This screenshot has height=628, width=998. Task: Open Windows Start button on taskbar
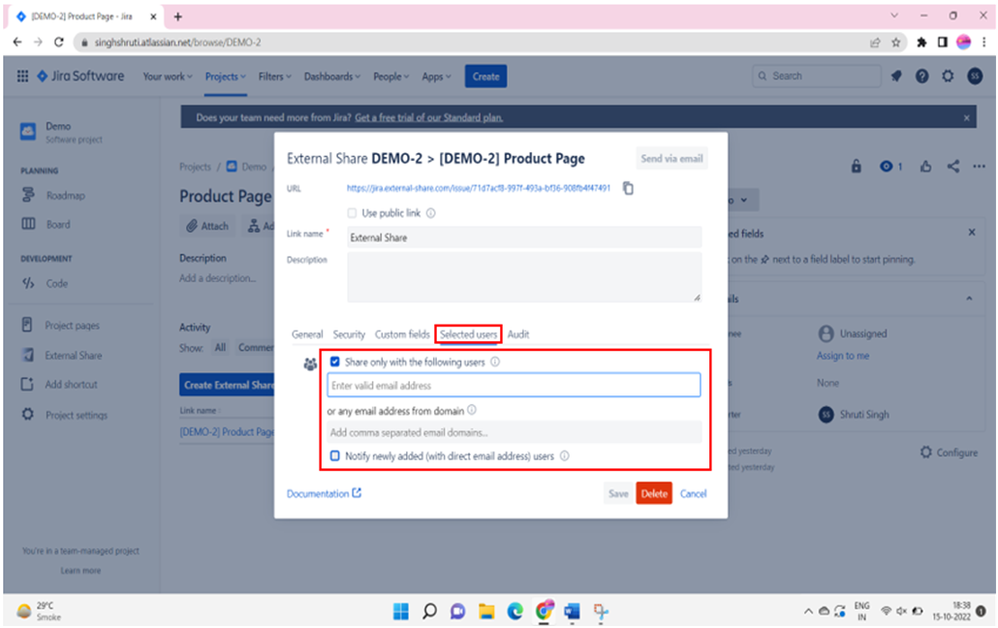401,611
